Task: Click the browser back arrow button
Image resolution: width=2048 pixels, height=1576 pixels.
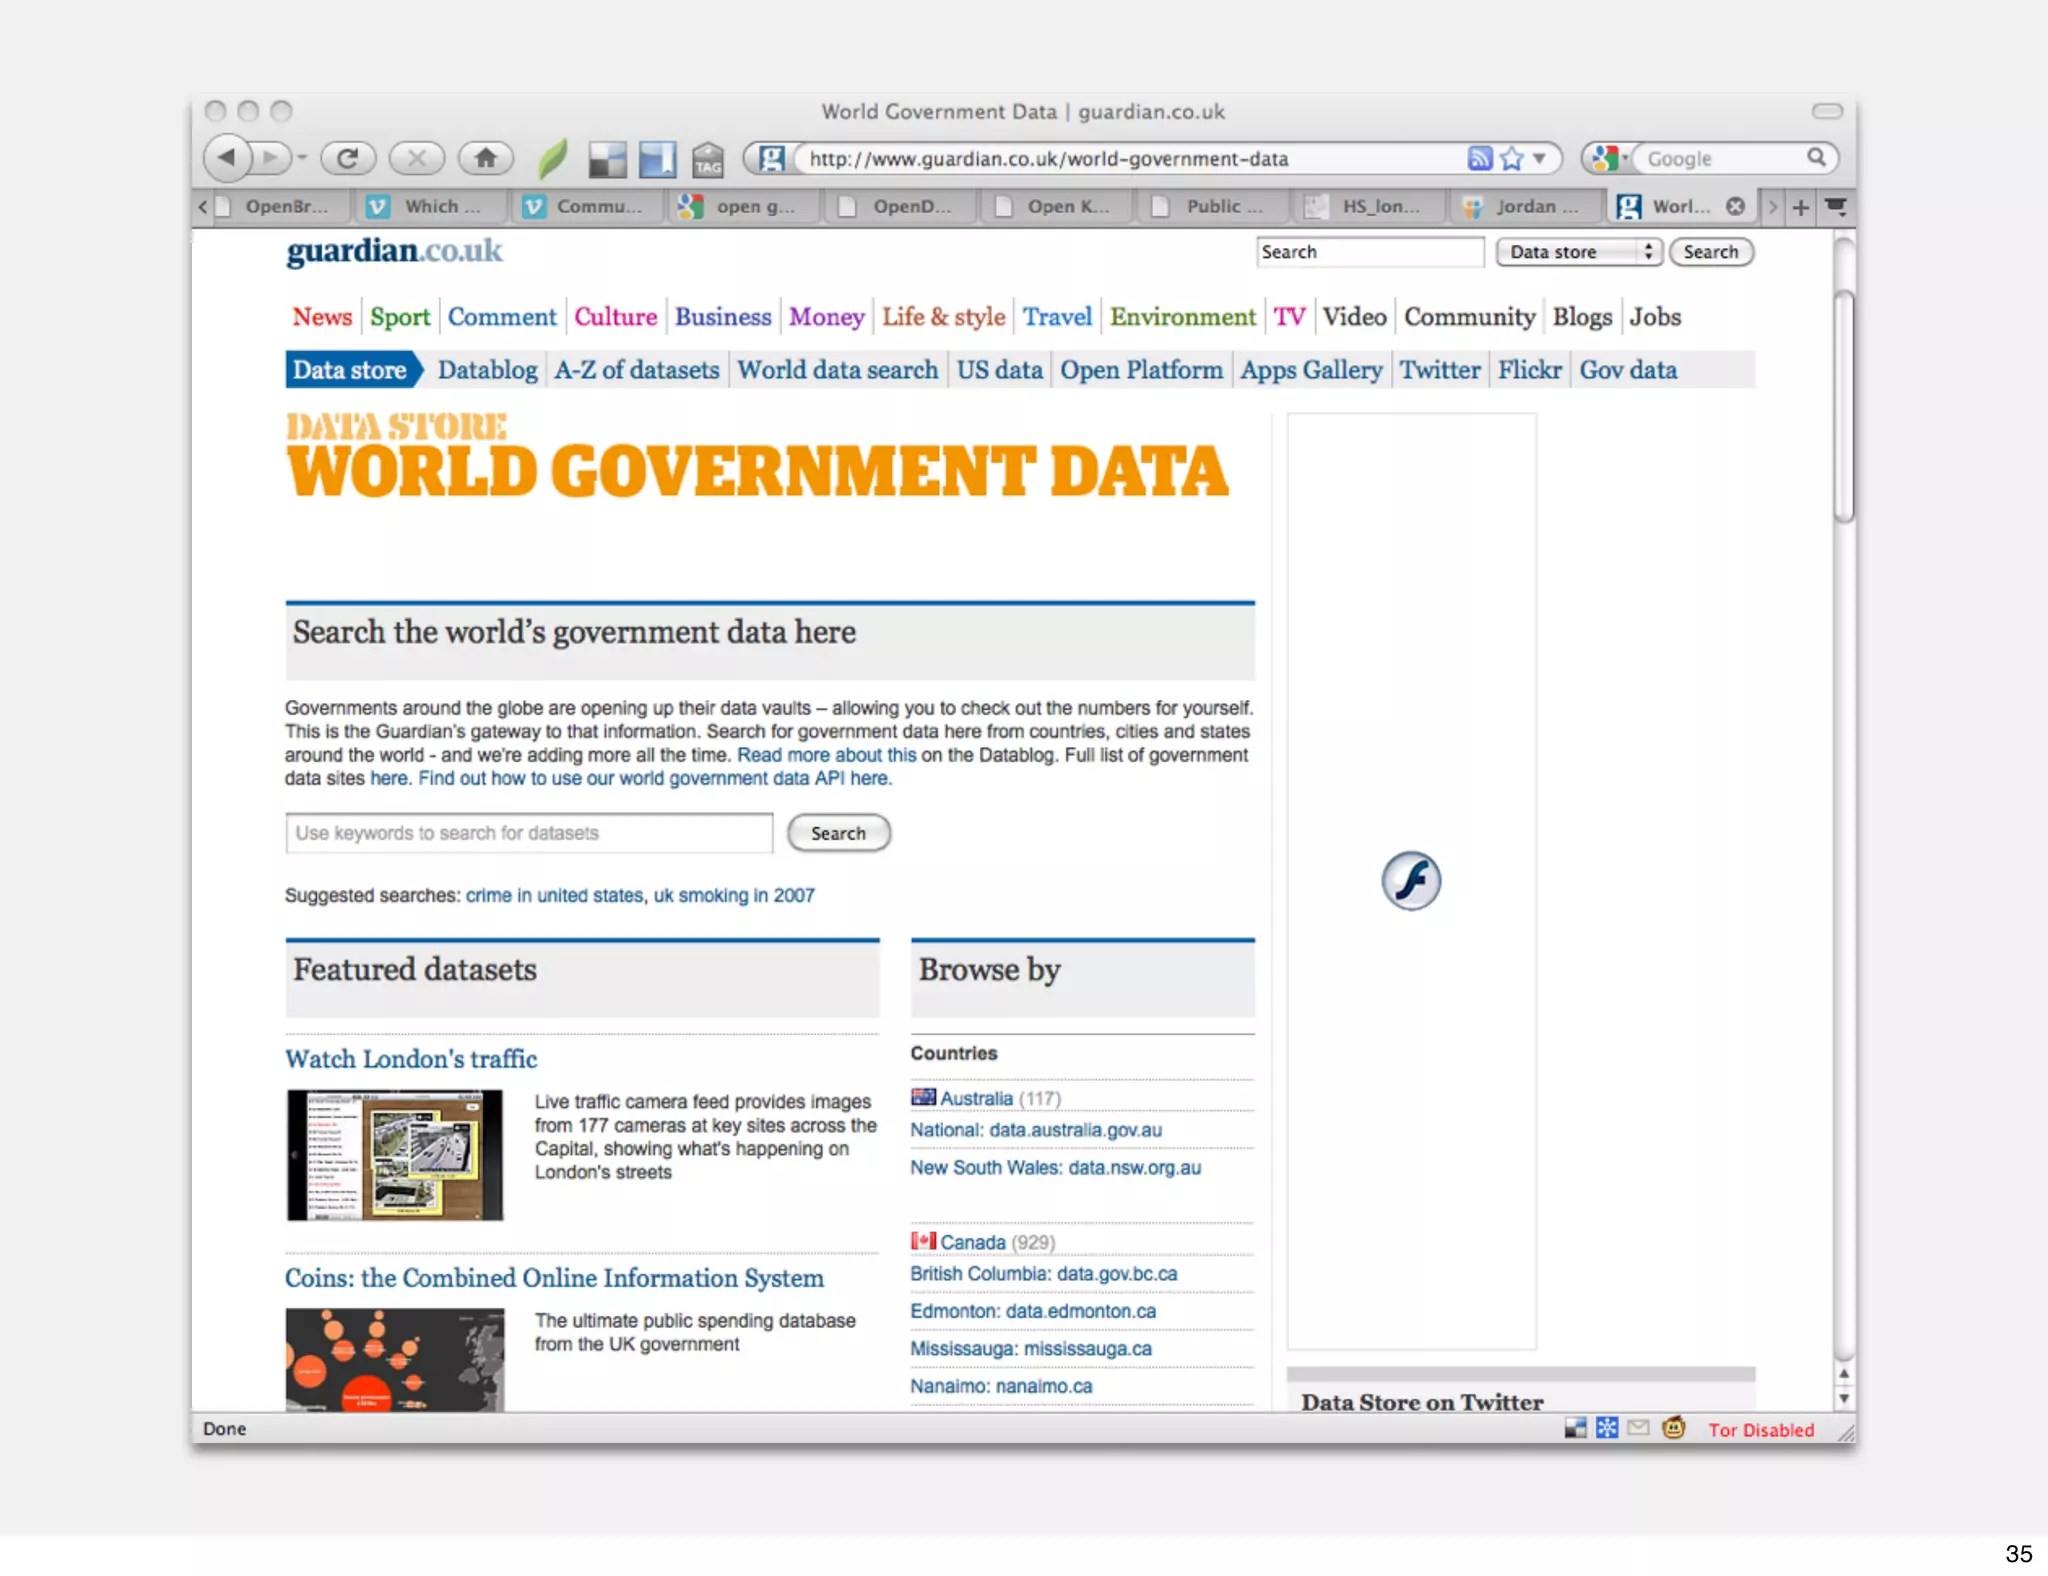Action: (x=228, y=158)
